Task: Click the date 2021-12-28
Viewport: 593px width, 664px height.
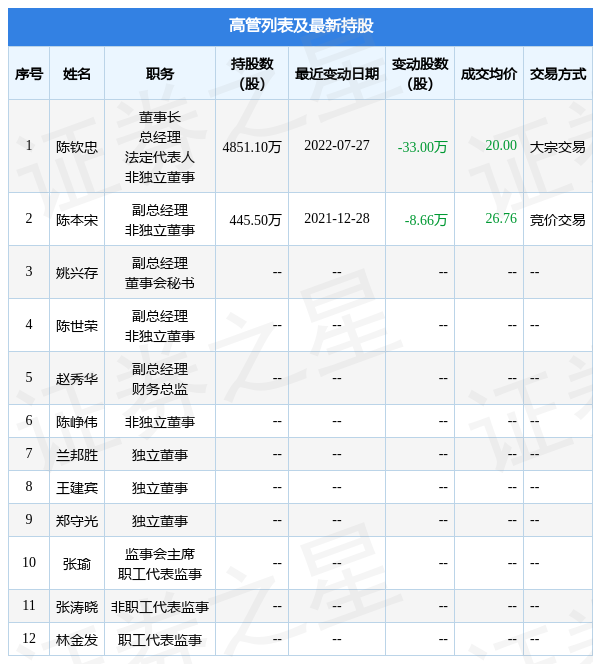Action: coord(337,218)
